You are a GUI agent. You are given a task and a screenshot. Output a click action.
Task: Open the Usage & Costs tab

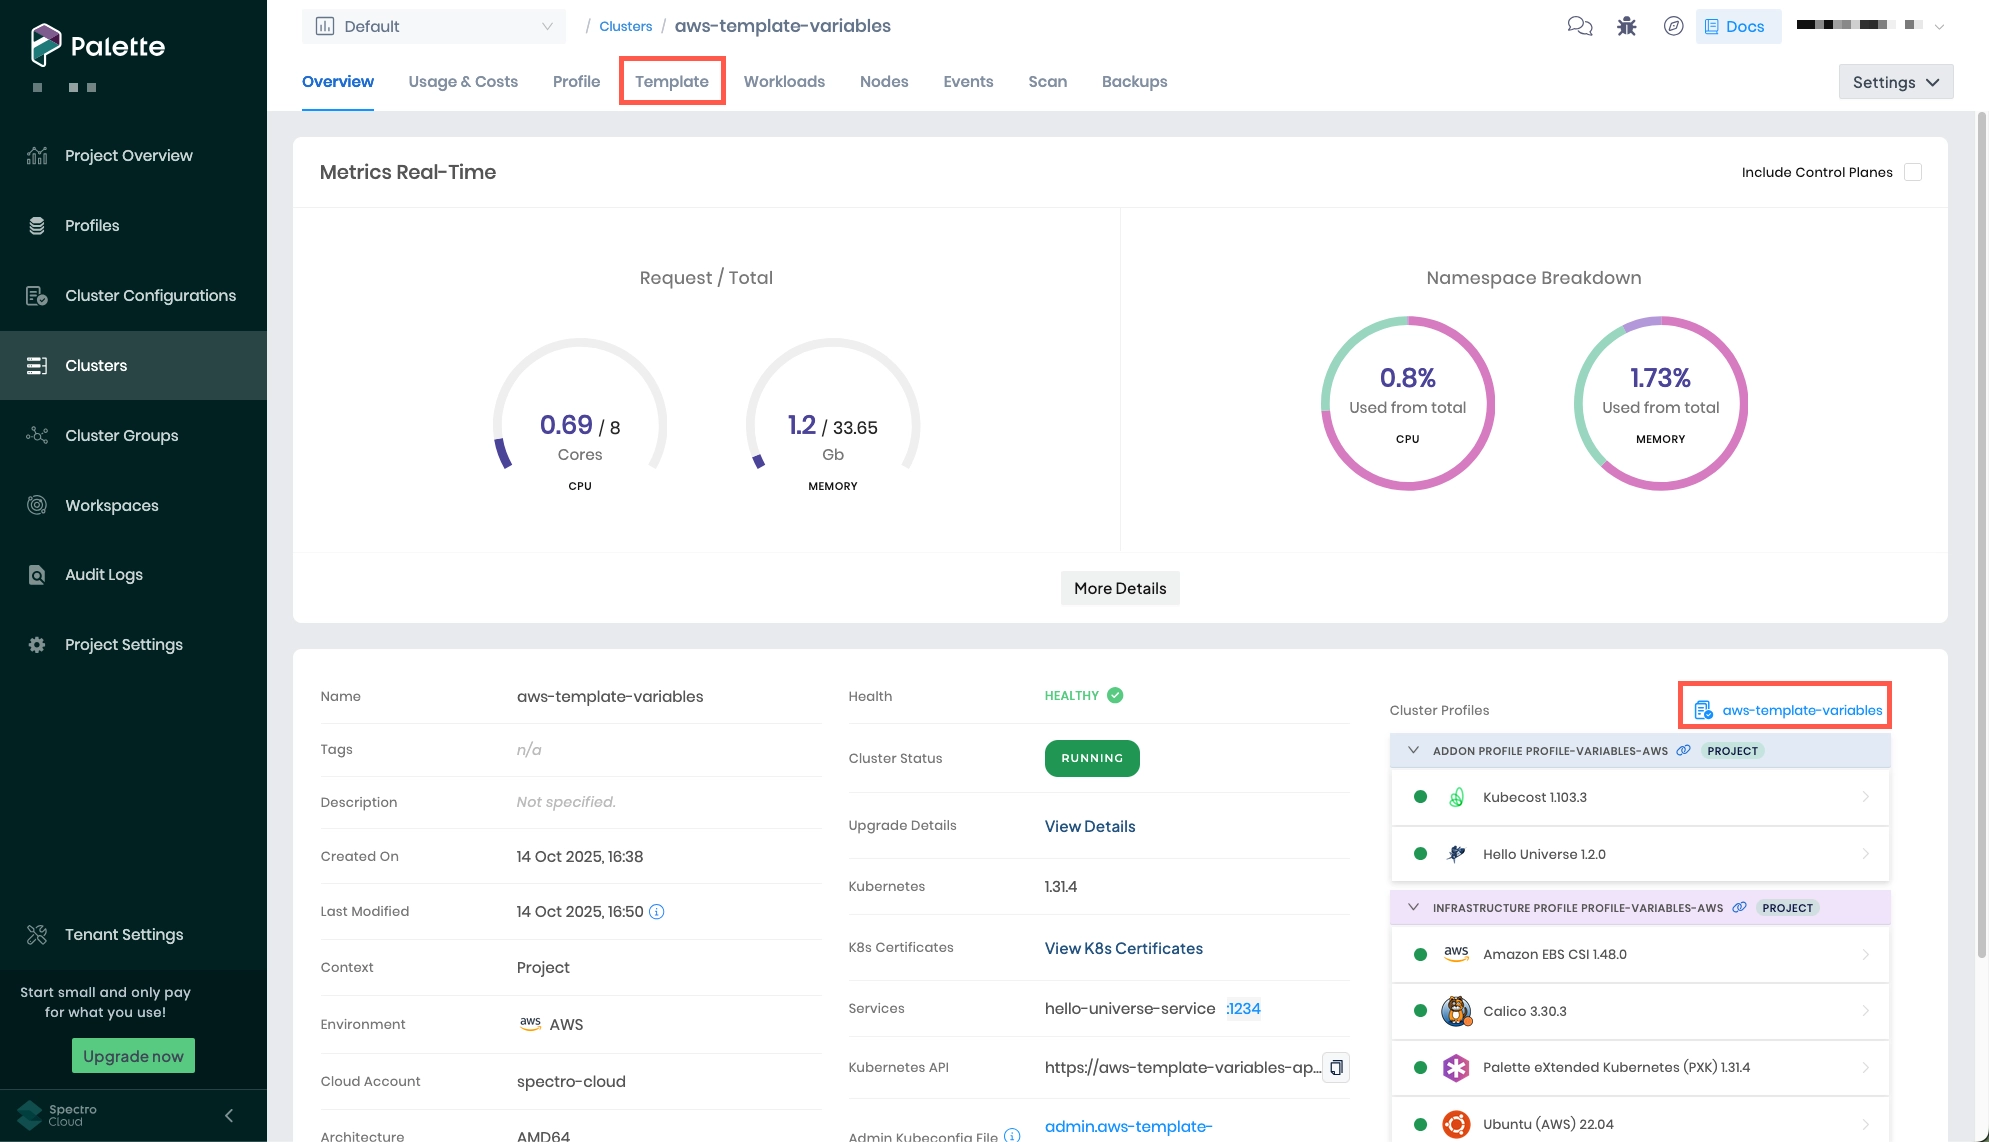[x=463, y=81]
